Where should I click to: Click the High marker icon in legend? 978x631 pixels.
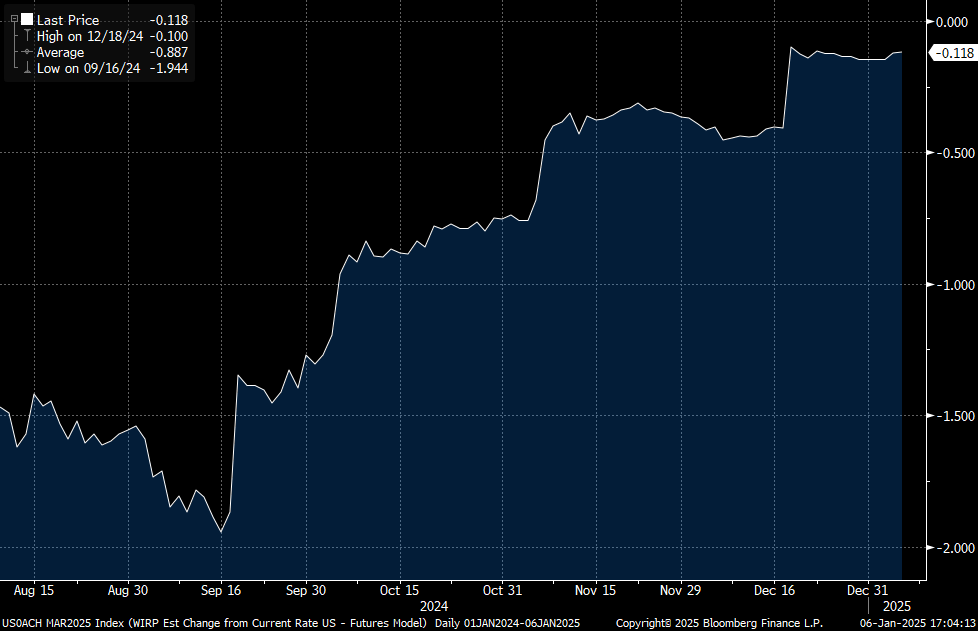pyautogui.click(x=26, y=36)
